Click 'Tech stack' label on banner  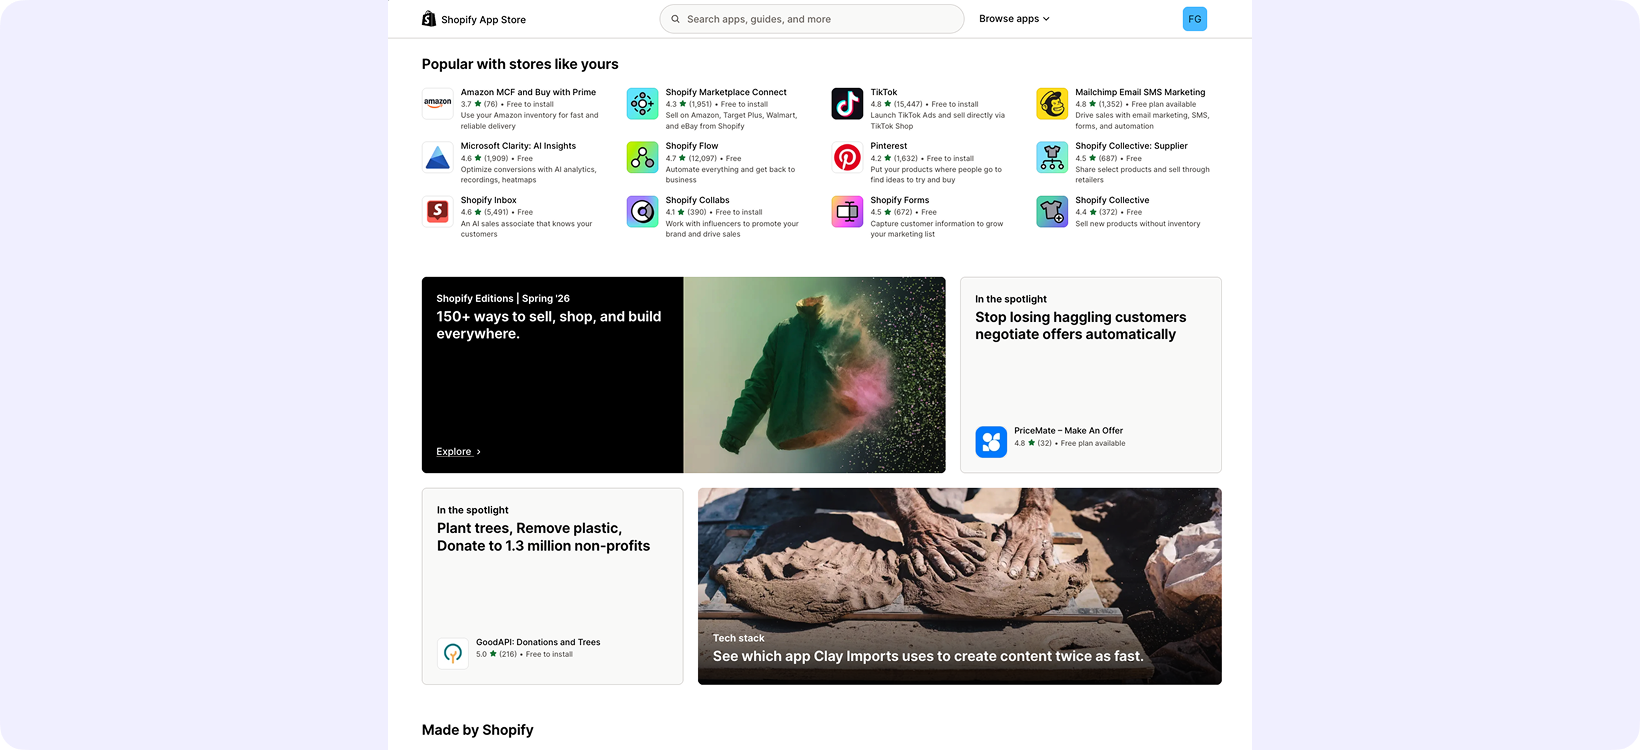click(x=738, y=638)
